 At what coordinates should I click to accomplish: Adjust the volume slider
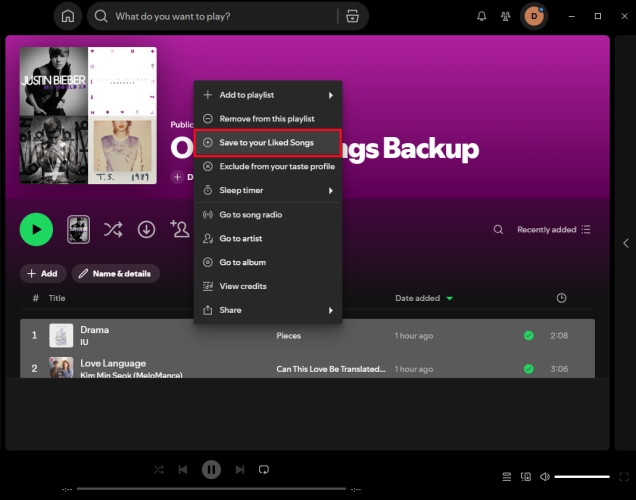point(582,477)
